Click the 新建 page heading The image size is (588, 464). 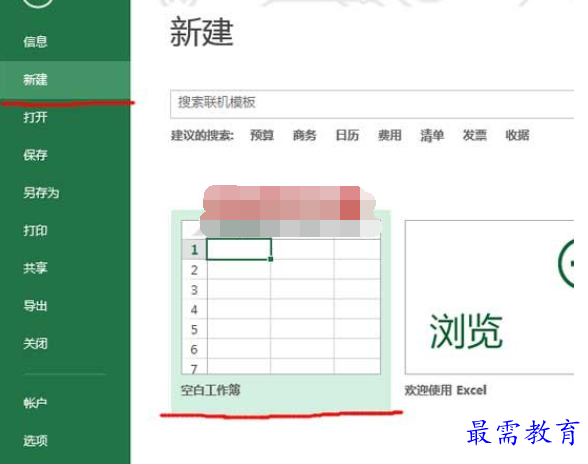click(202, 32)
